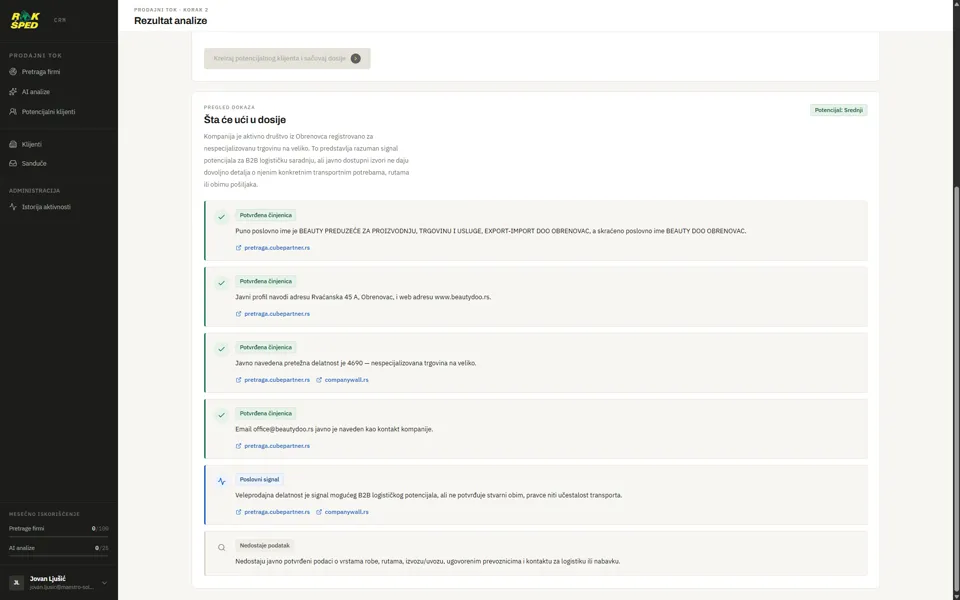This screenshot has height=600, width=960.
Task: Click text Nedostaju javno potvrđeni podaci
Action: (x=428, y=561)
